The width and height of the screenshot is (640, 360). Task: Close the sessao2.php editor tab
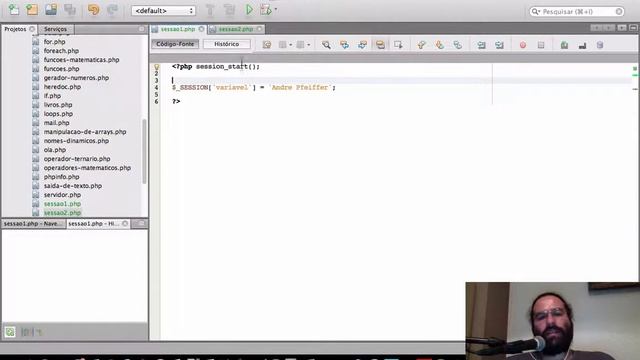pos(260,29)
